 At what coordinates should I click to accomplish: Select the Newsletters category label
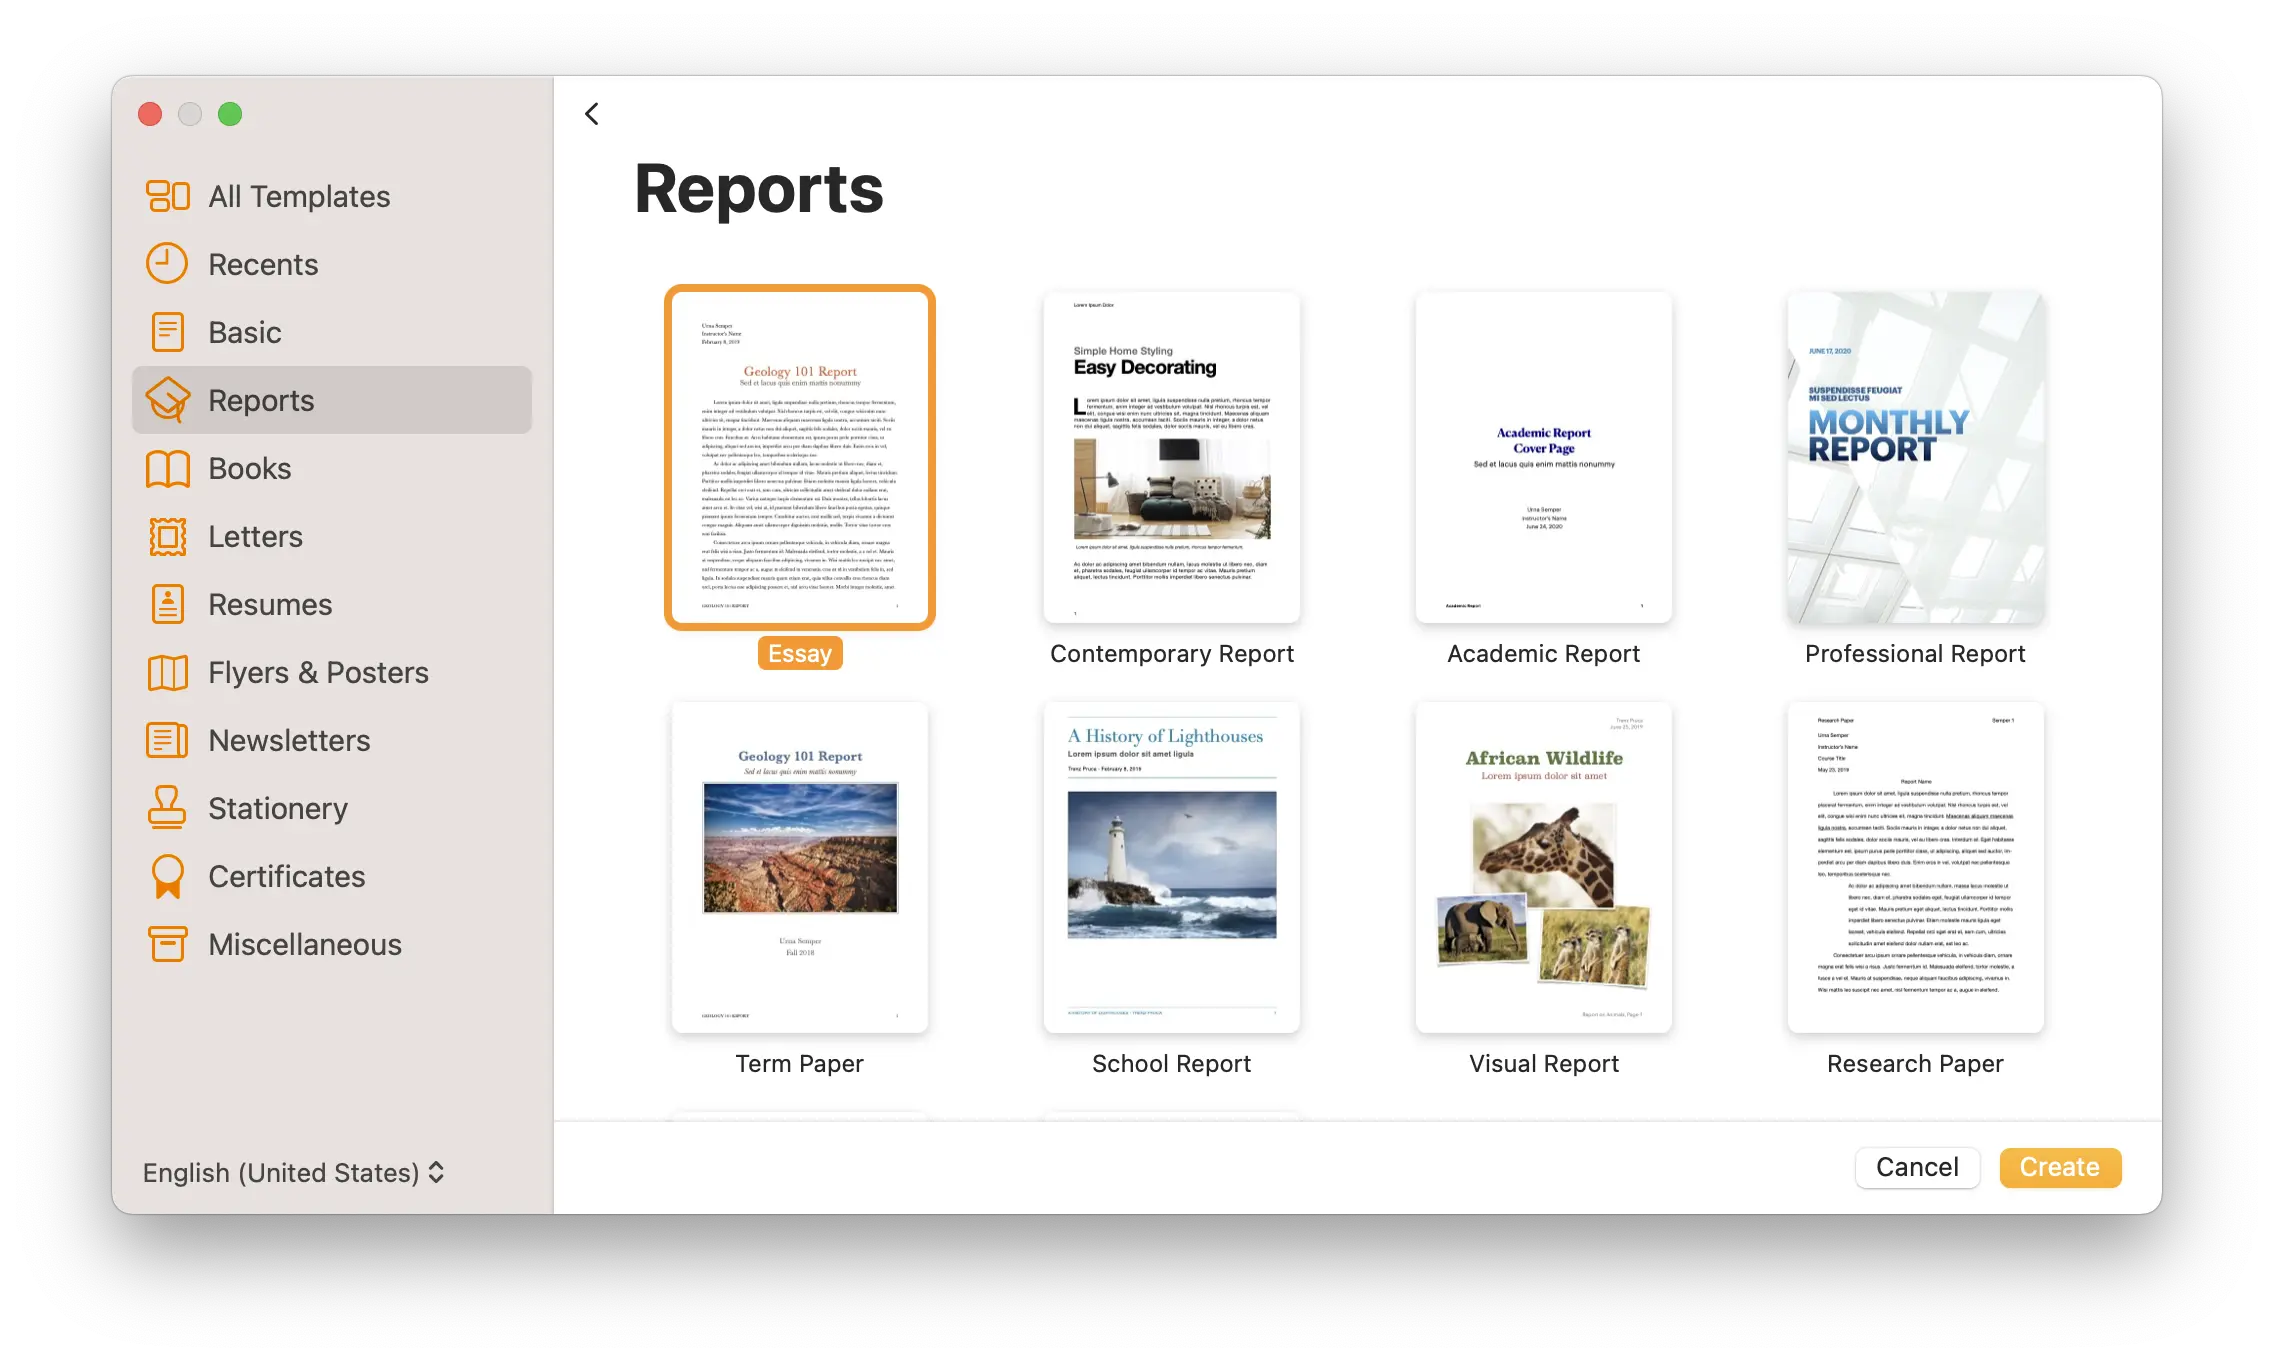pyautogui.click(x=289, y=740)
